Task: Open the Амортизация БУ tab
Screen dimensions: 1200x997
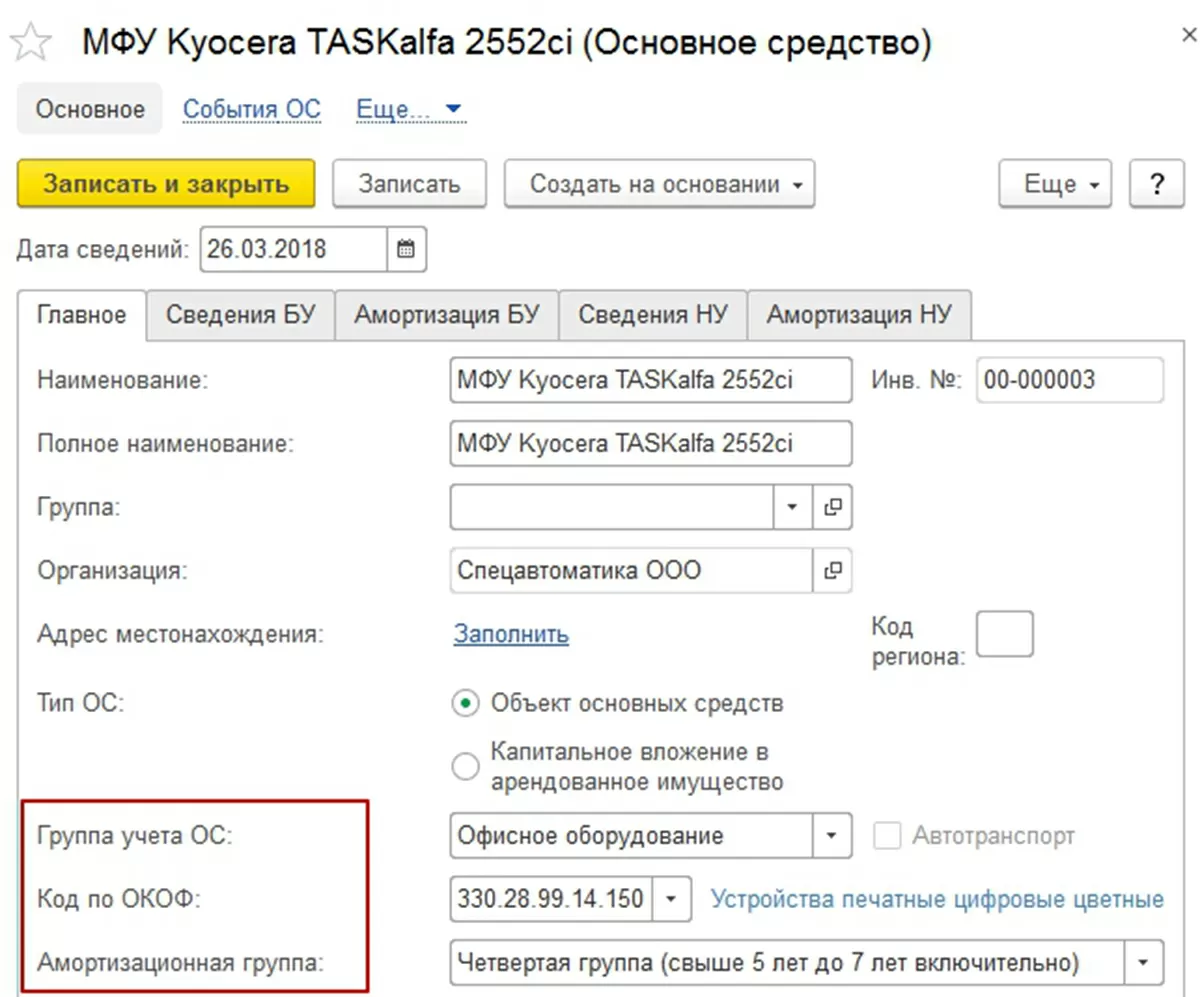Action: (447, 315)
